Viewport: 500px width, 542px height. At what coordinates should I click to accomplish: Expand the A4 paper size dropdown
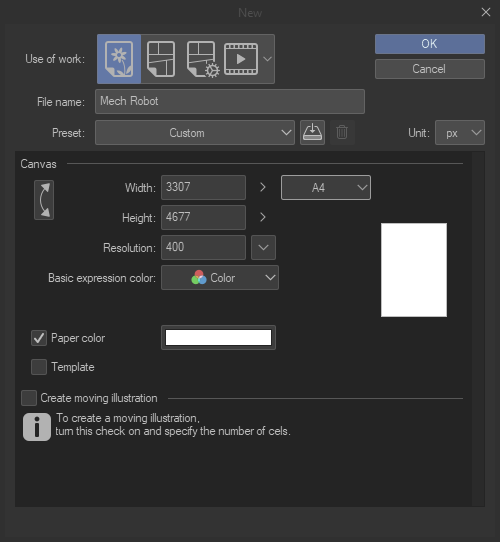point(326,187)
